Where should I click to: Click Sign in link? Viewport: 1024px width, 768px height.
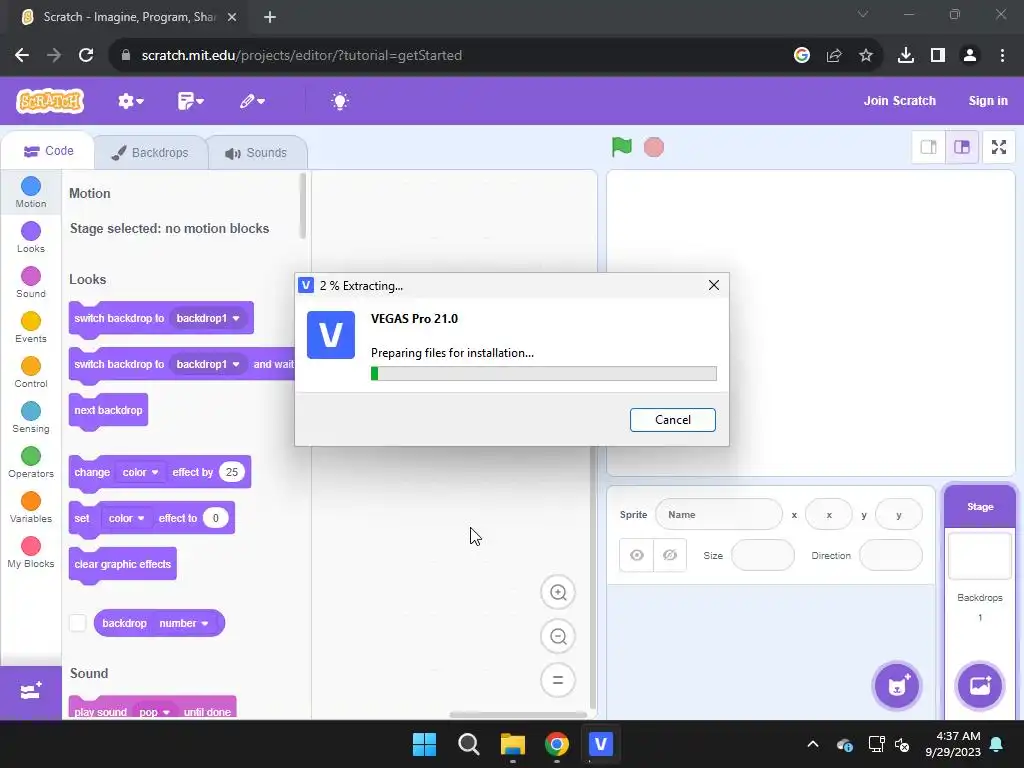[x=987, y=101]
